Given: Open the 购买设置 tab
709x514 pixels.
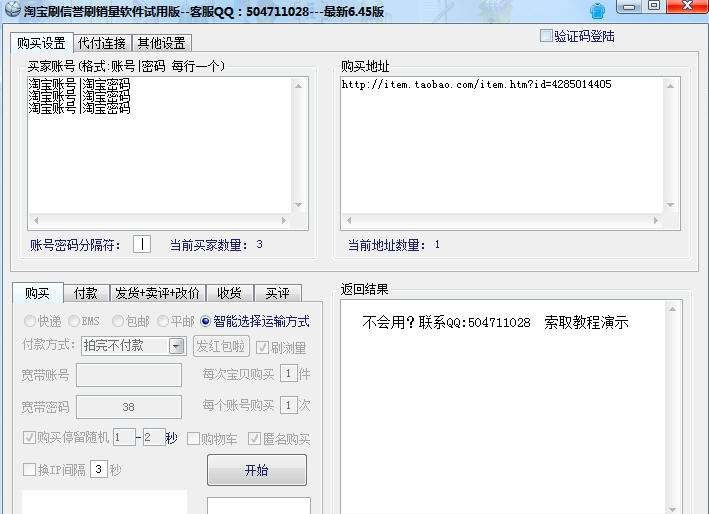Looking at the screenshot, I should coord(41,43).
